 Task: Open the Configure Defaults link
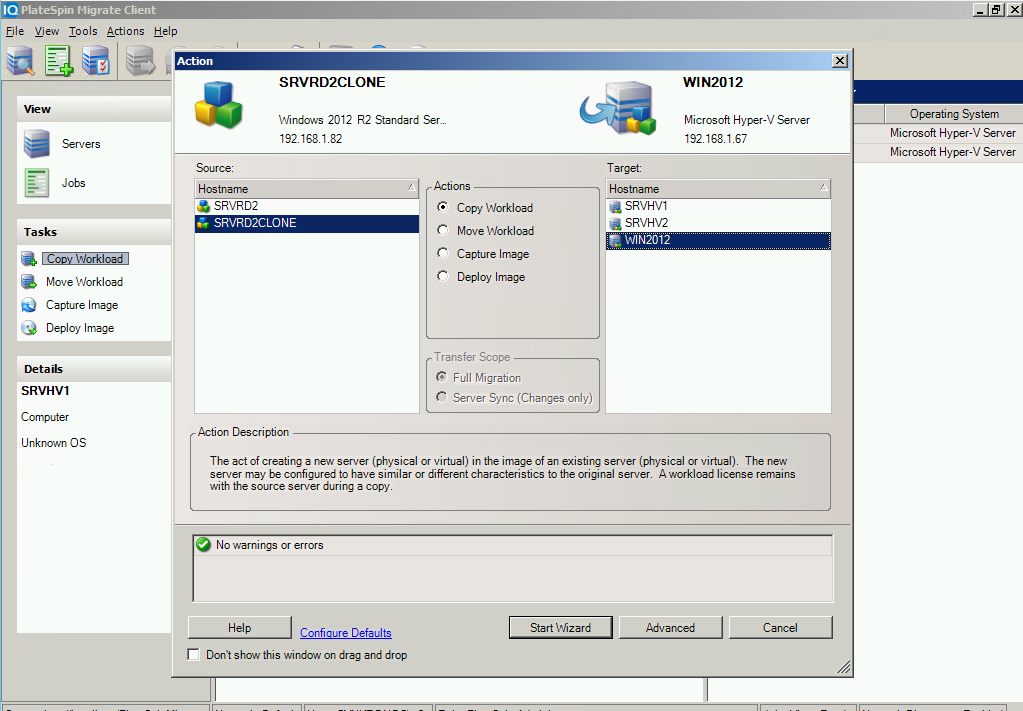pyautogui.click(x=346, y=633)
